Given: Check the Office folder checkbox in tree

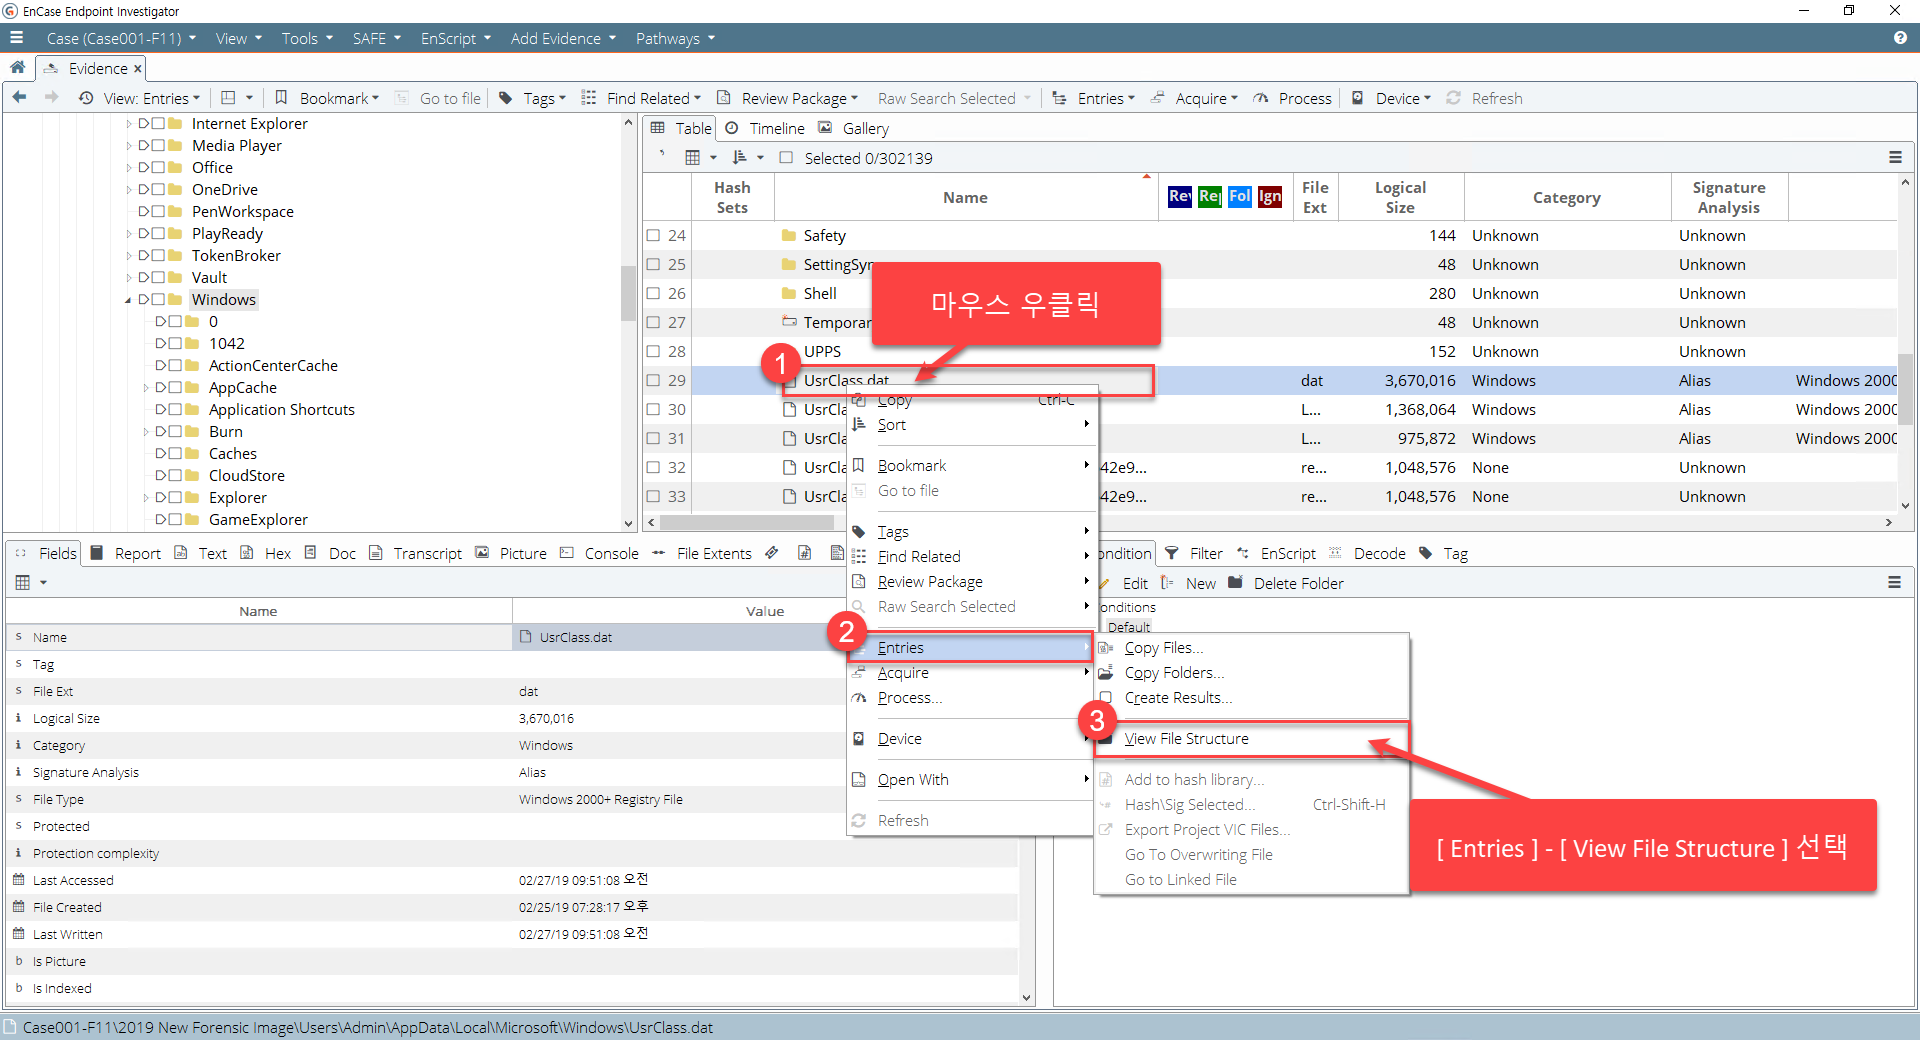Looking at the screenshot, I should pyautogui.click(x=158, y=168).
